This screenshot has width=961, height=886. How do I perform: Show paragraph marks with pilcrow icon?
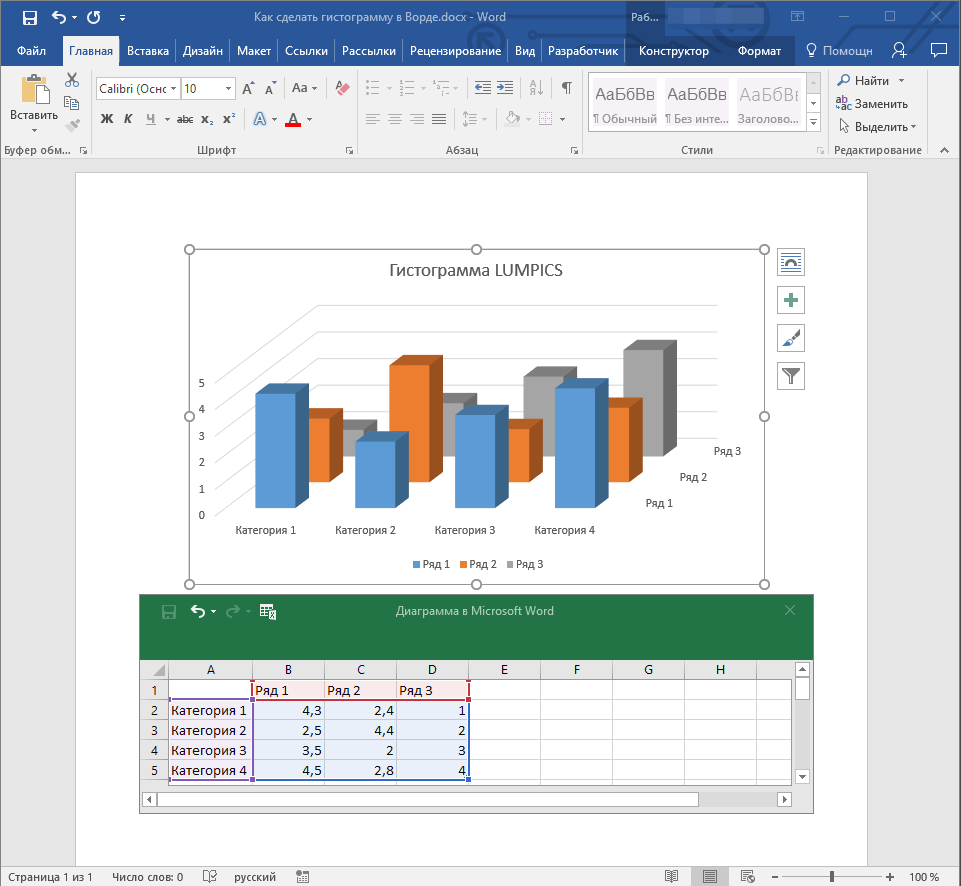pyautogui.click(x=567, y=88)
